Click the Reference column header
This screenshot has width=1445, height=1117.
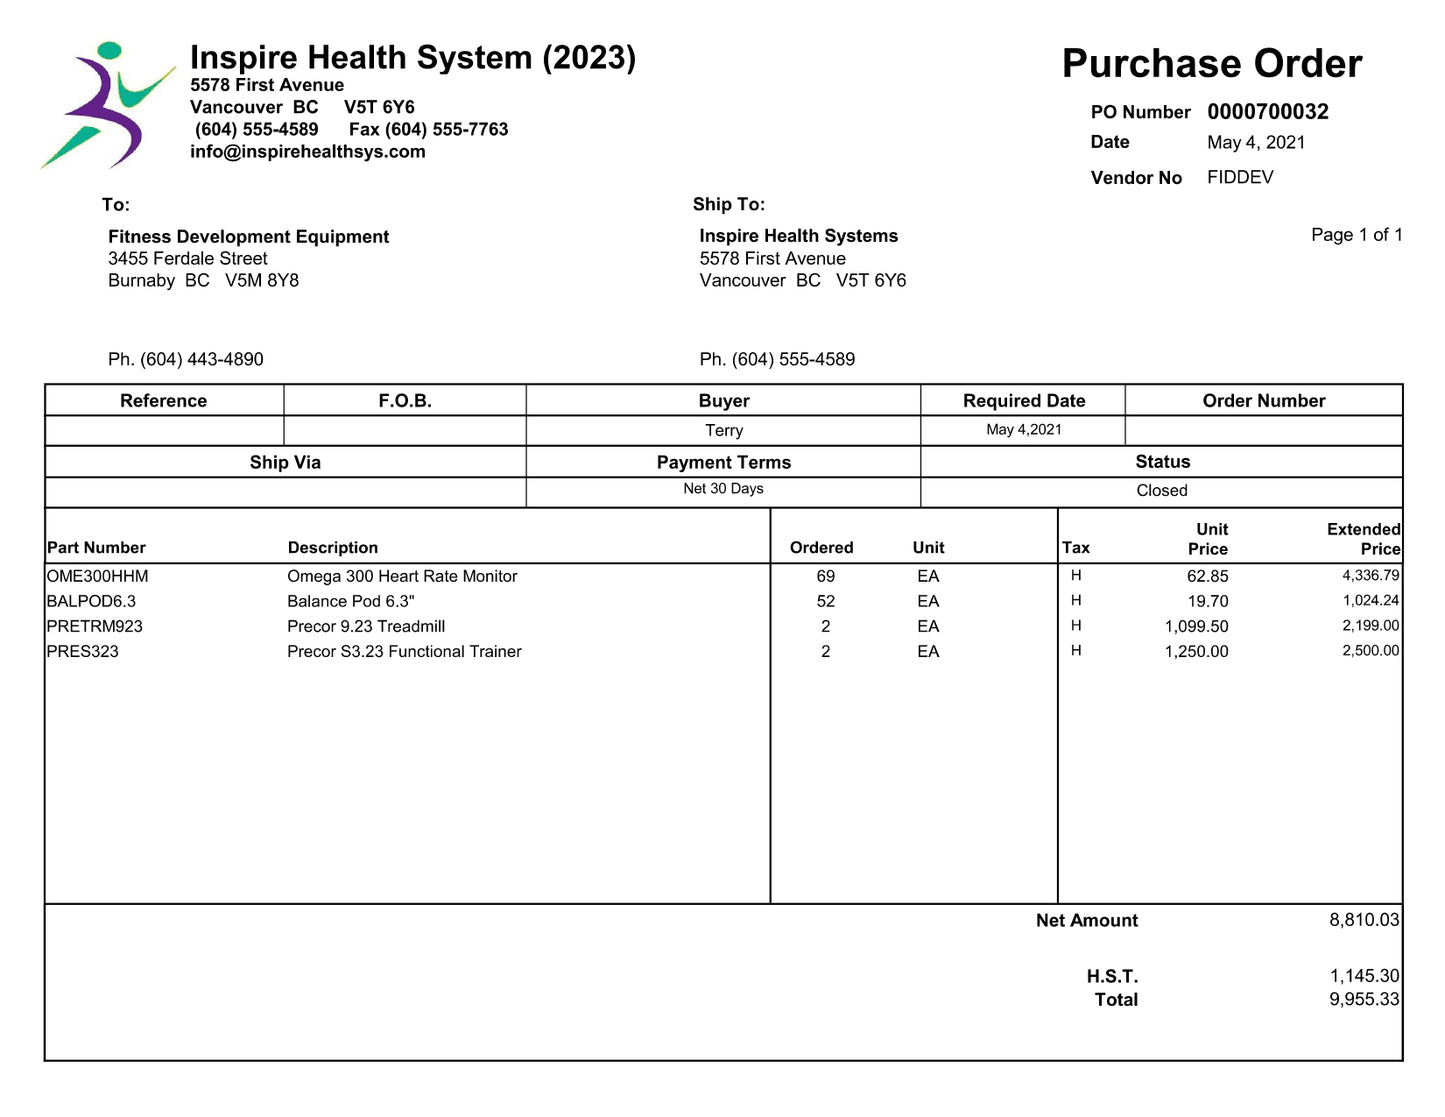pos(164,401)
